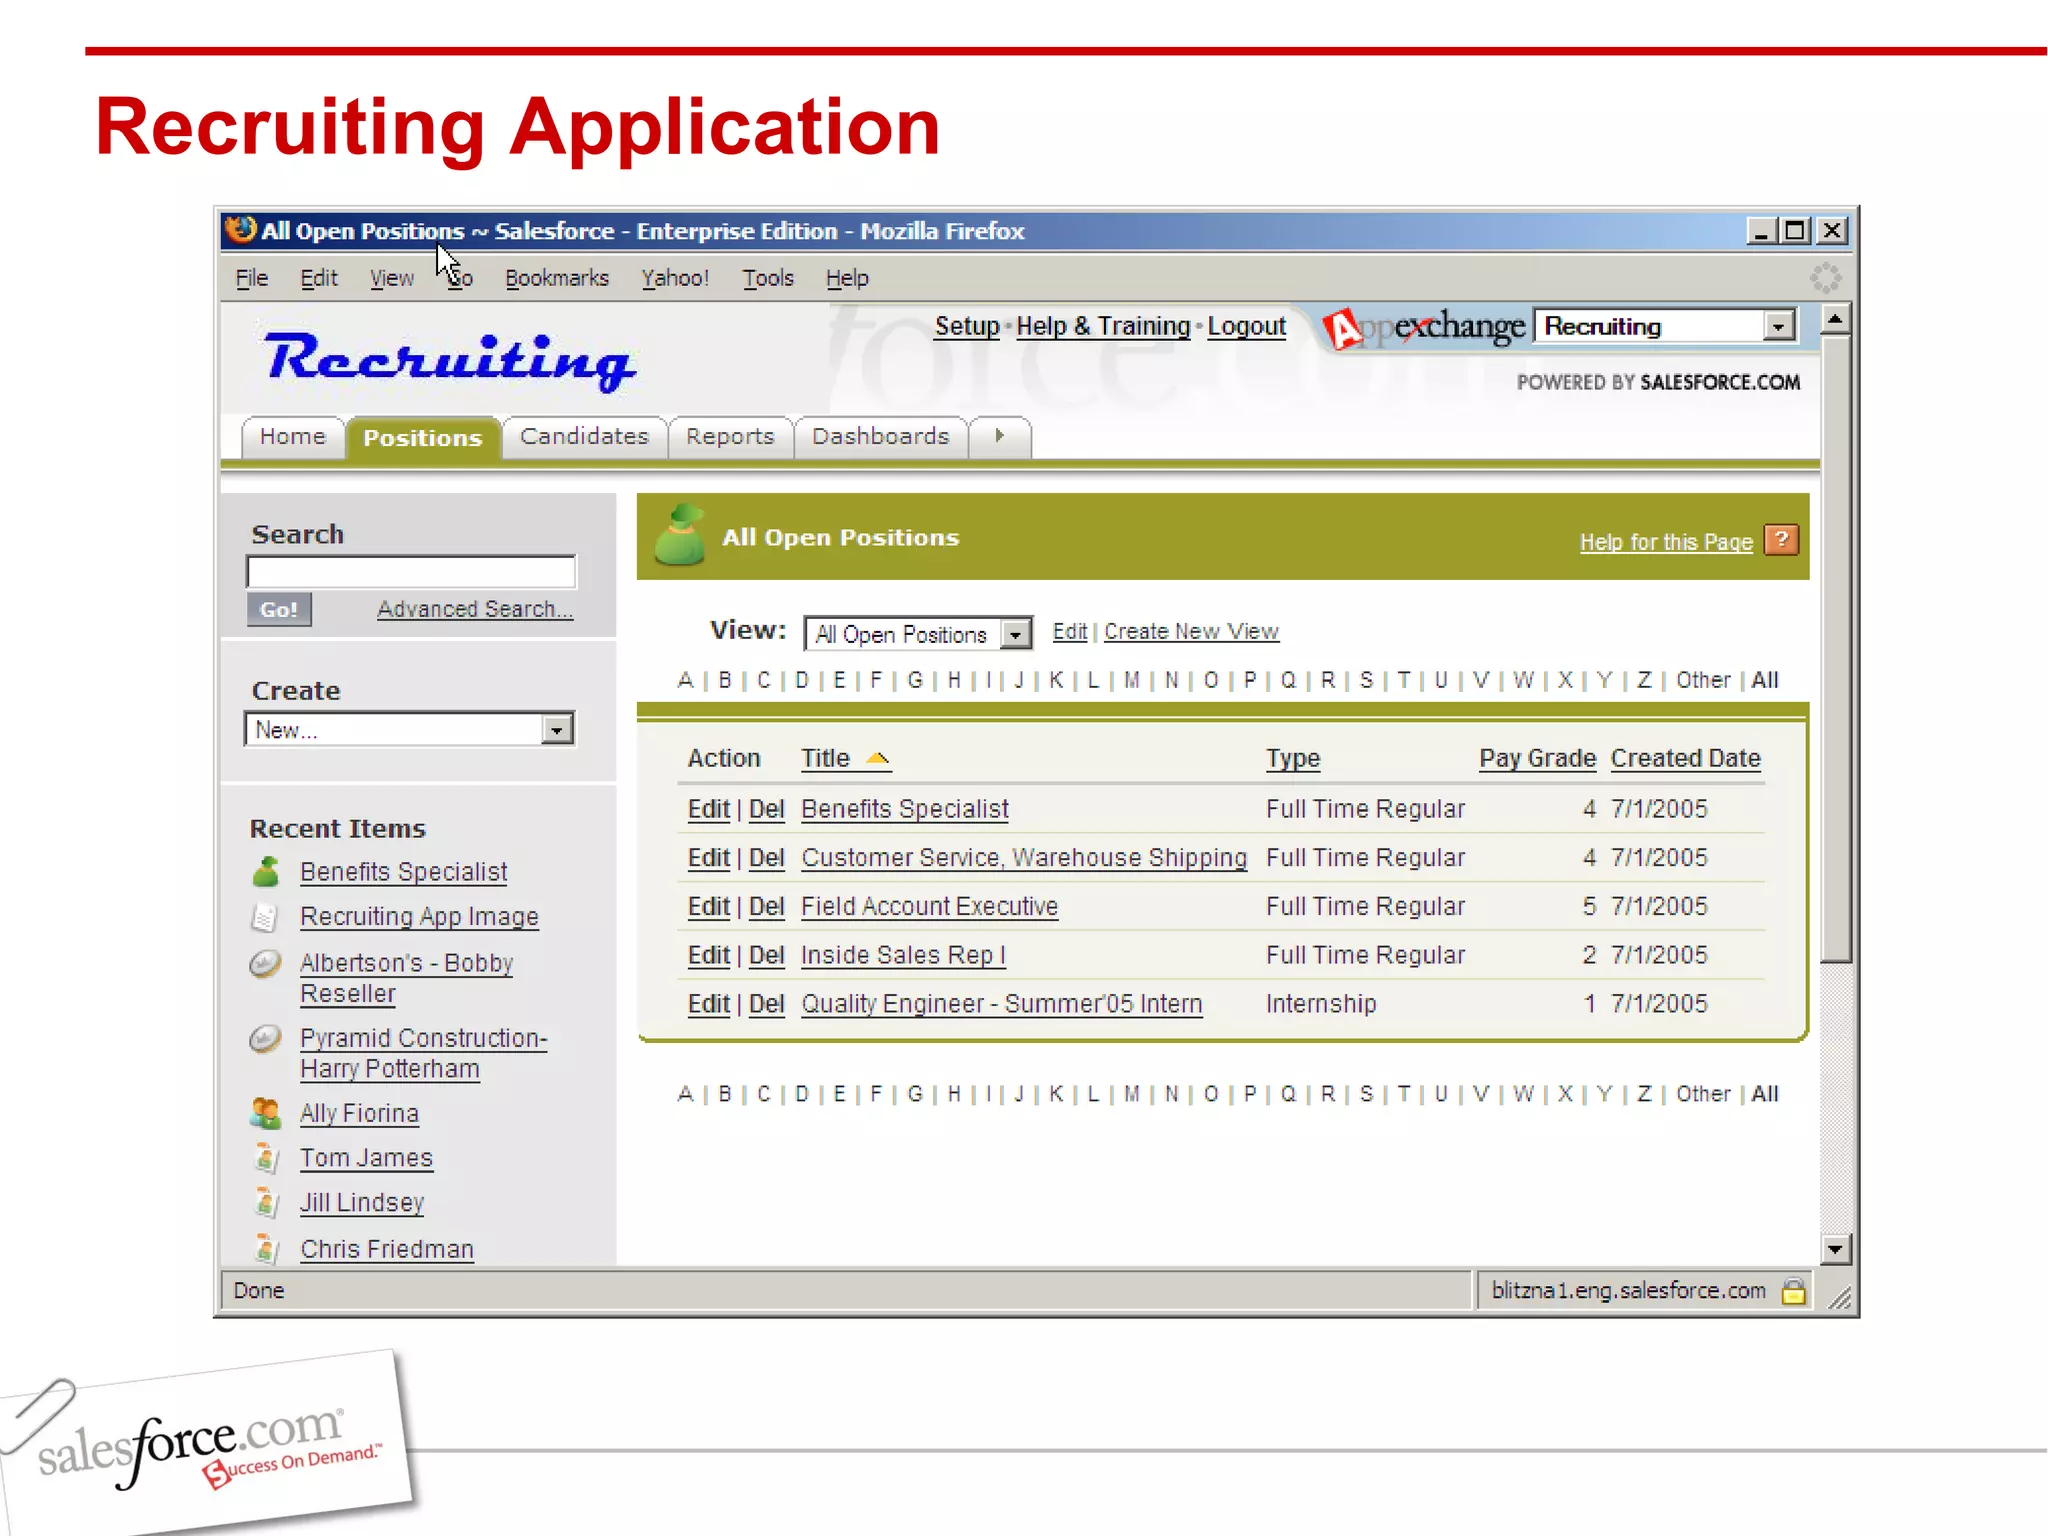Click the Firefox logo in title bar
The width and height of the screenshot is (2048, 1536).
241,230
